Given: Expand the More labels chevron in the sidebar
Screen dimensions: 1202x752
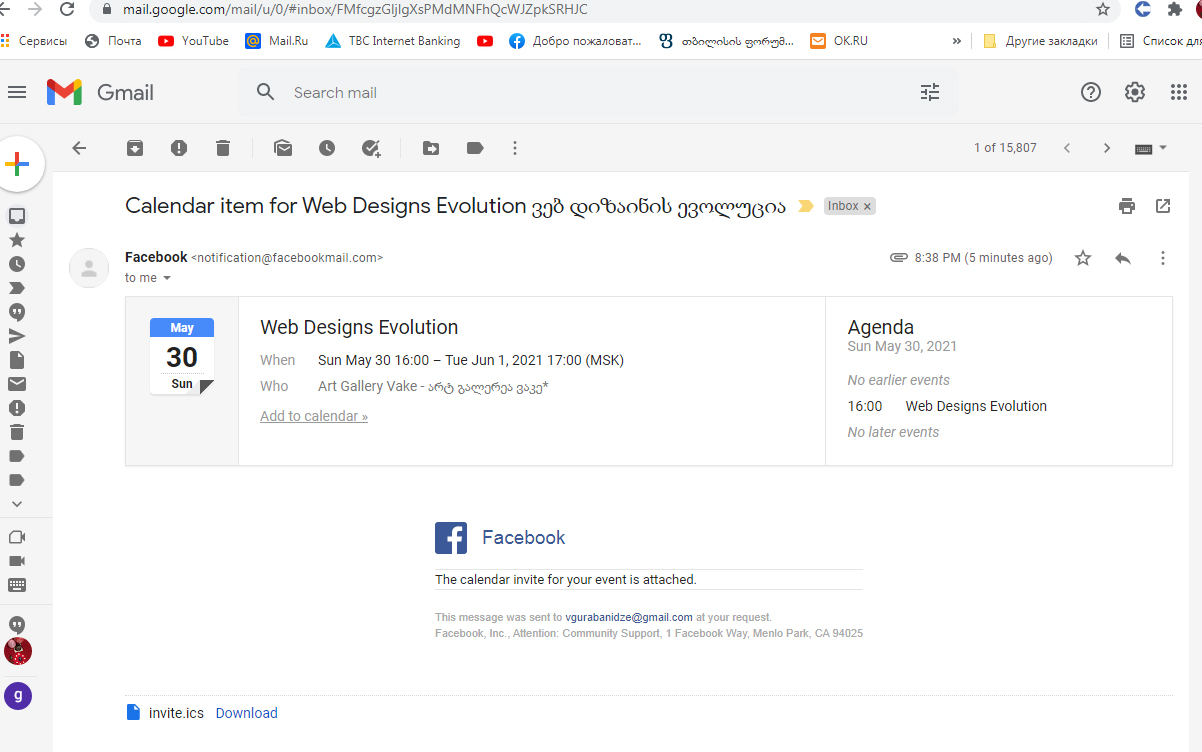Looking at the screenshot, I should (17, 504).
